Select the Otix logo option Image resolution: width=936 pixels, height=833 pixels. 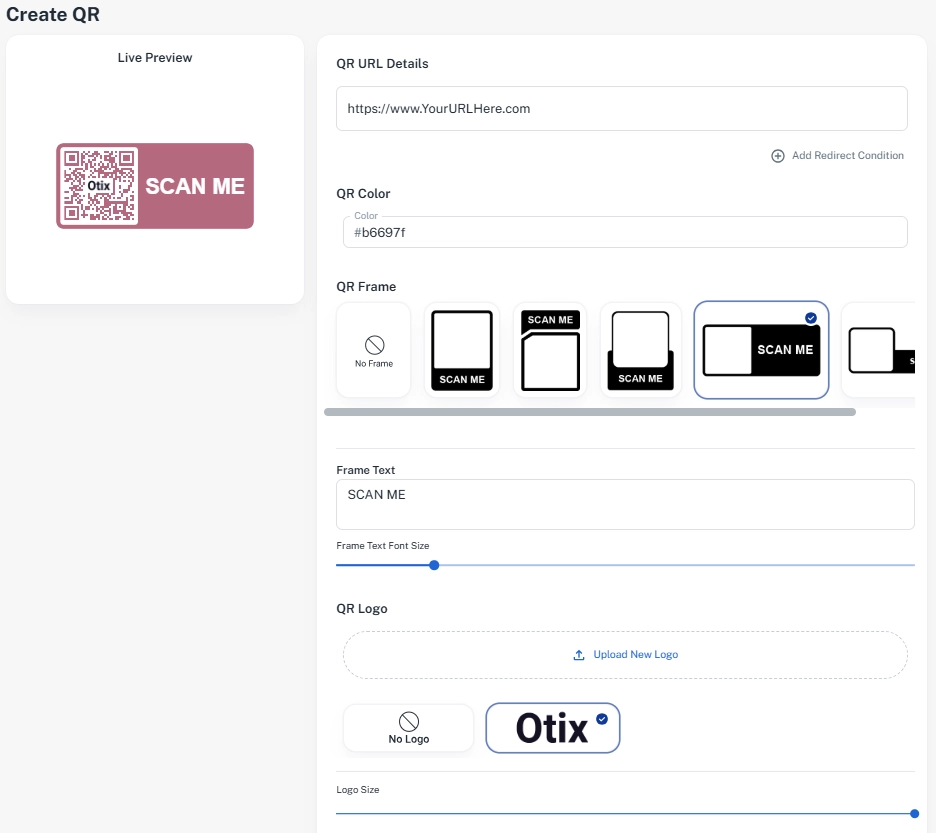pyautogui.click(x=552, y=727)
